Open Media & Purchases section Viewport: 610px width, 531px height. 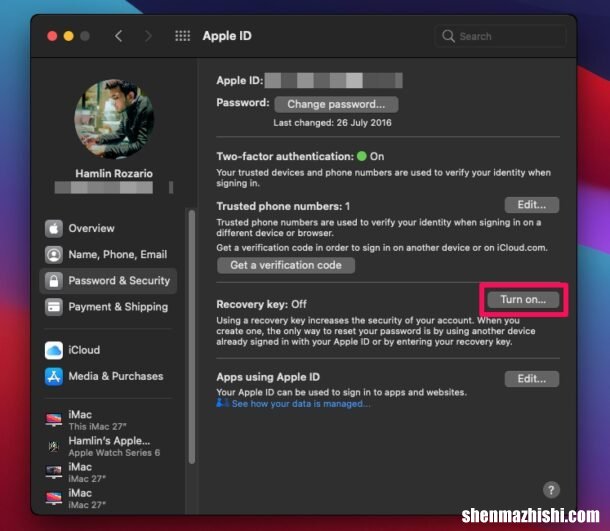coord(108,376)
